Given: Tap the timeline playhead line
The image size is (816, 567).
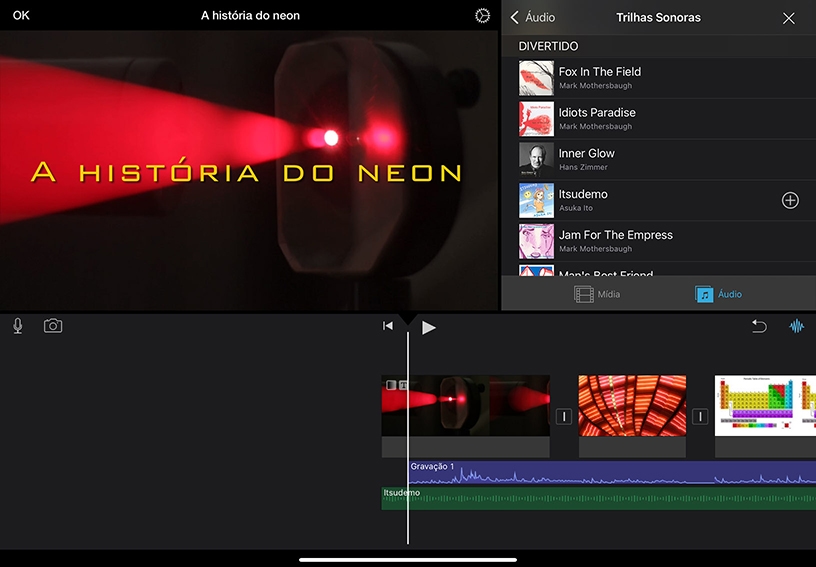Looking at the screenshot, I should pos(407,437).
